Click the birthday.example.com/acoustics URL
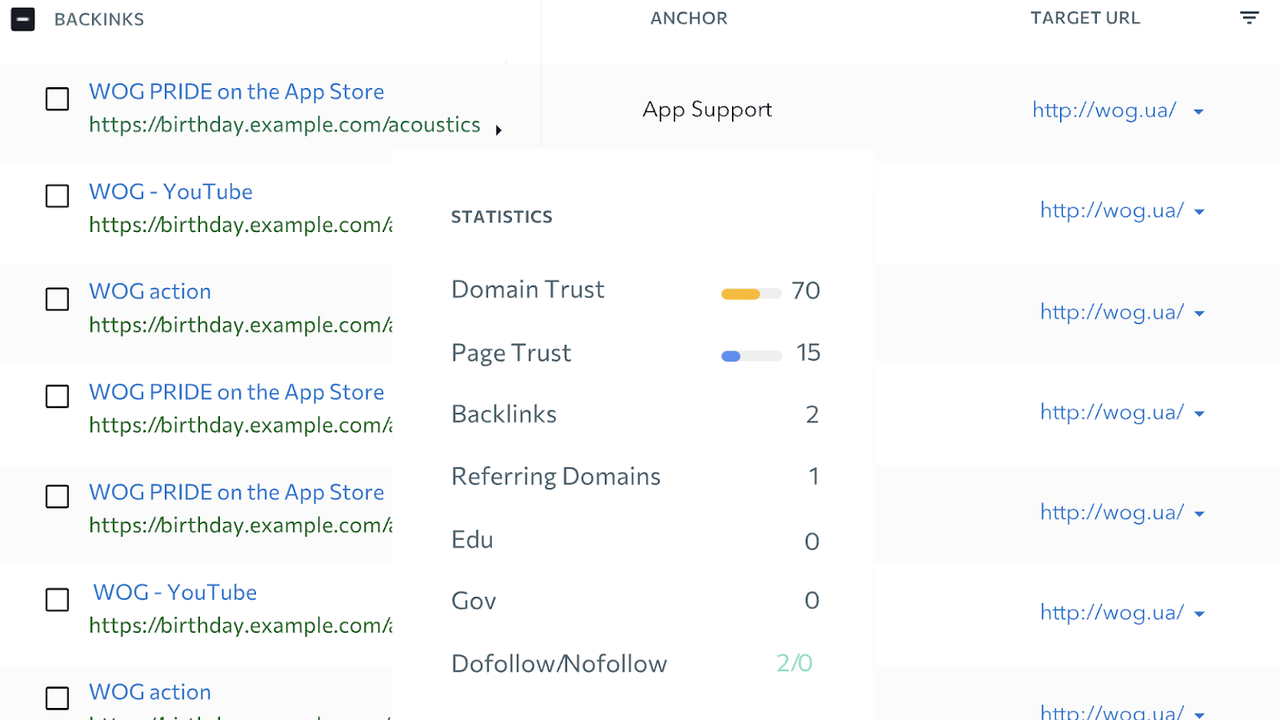The width and height of the screenshot is (1280, 720). [x=284, y=125]
